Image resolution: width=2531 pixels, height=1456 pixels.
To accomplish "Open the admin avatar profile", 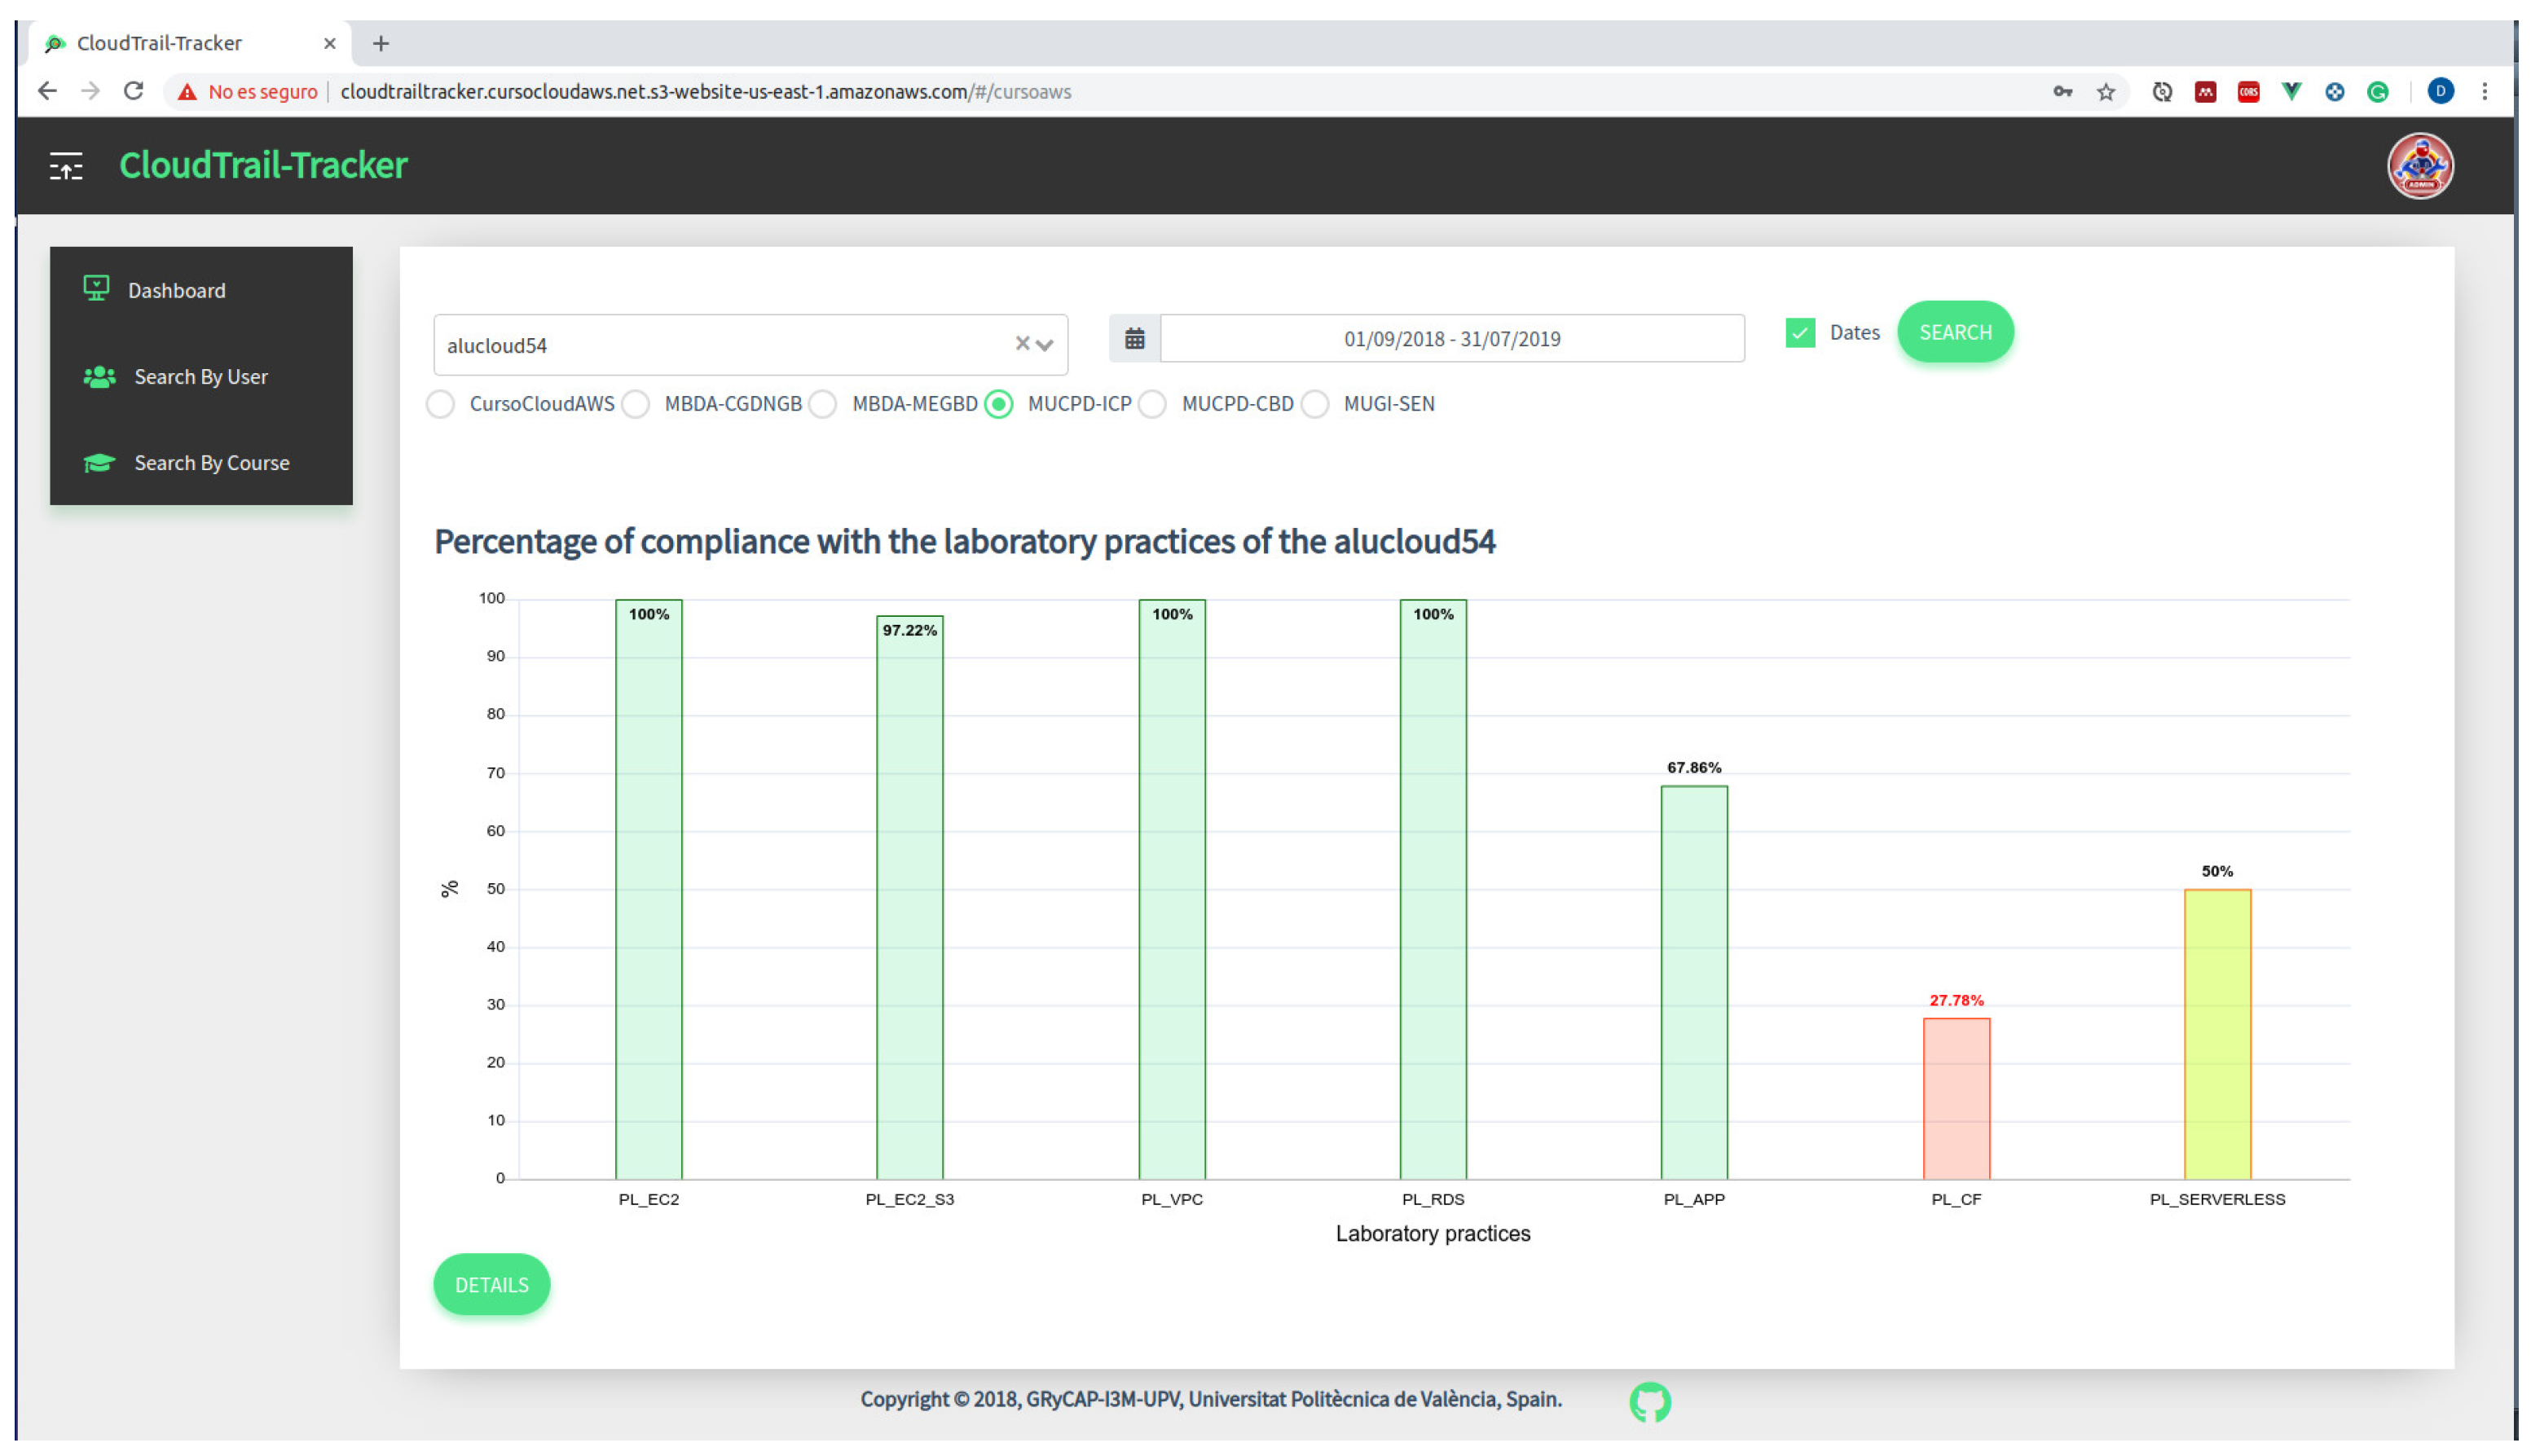I will point(2419,166).
